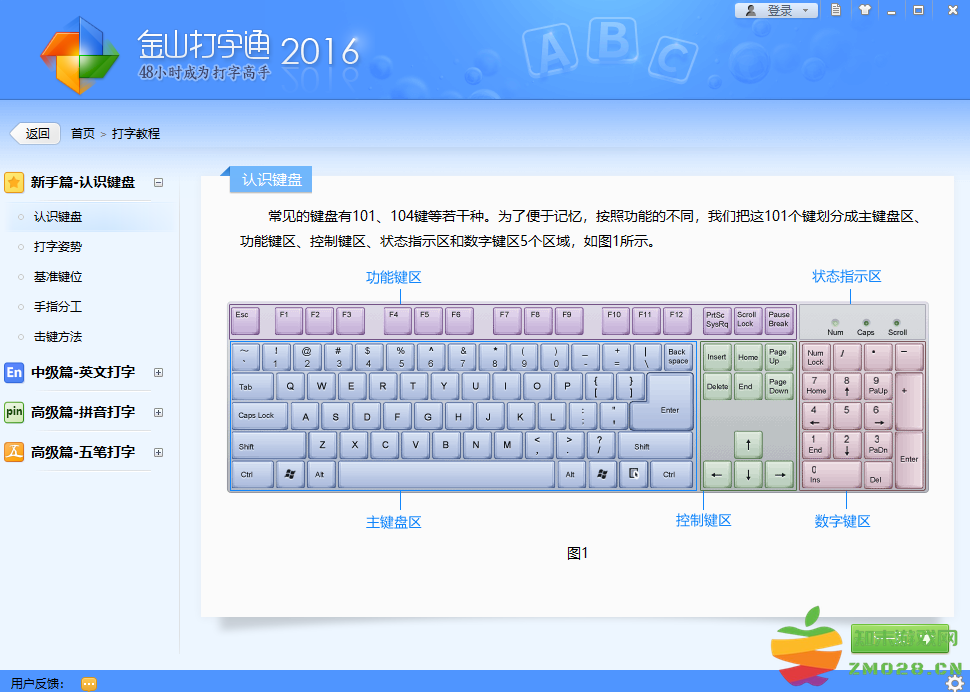This screenshot has width=970, height=692.
Task: Collapse the 新手篇-认识键盘 section
Action: tap(158, 182)
